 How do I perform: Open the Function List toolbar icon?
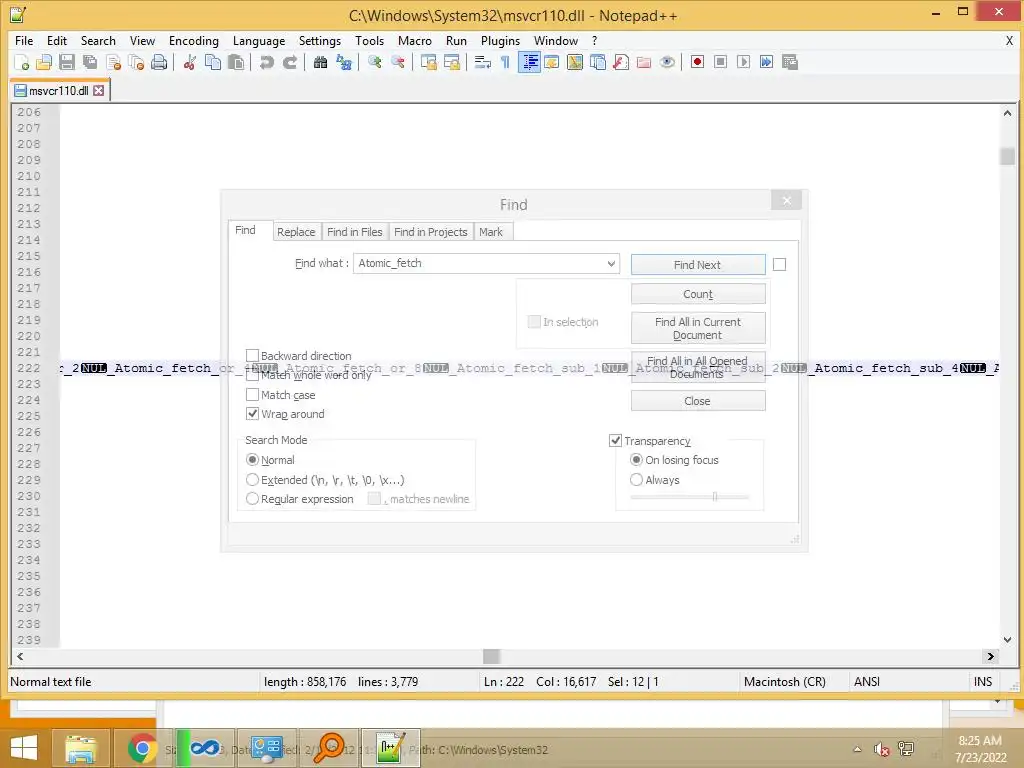coord(621,63)
